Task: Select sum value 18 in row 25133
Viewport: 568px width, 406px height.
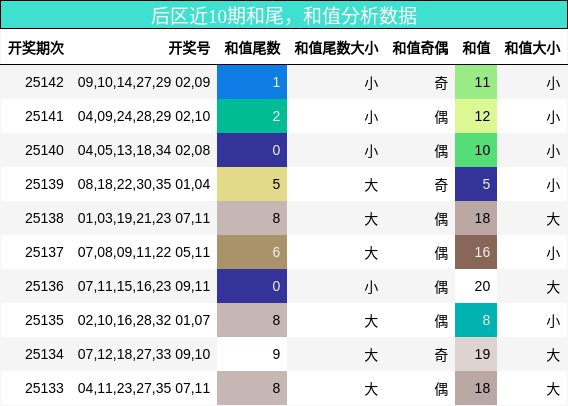Action: point(476,388)
